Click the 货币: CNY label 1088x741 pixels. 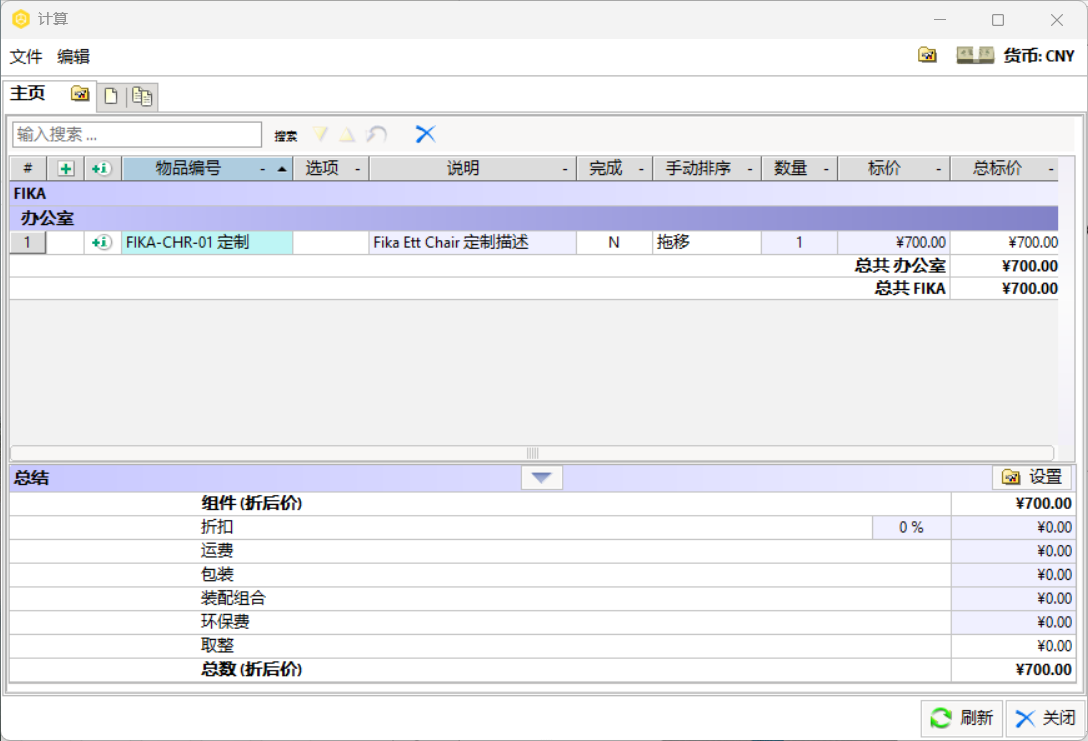pyautogui.click(x=1039, y=56)
